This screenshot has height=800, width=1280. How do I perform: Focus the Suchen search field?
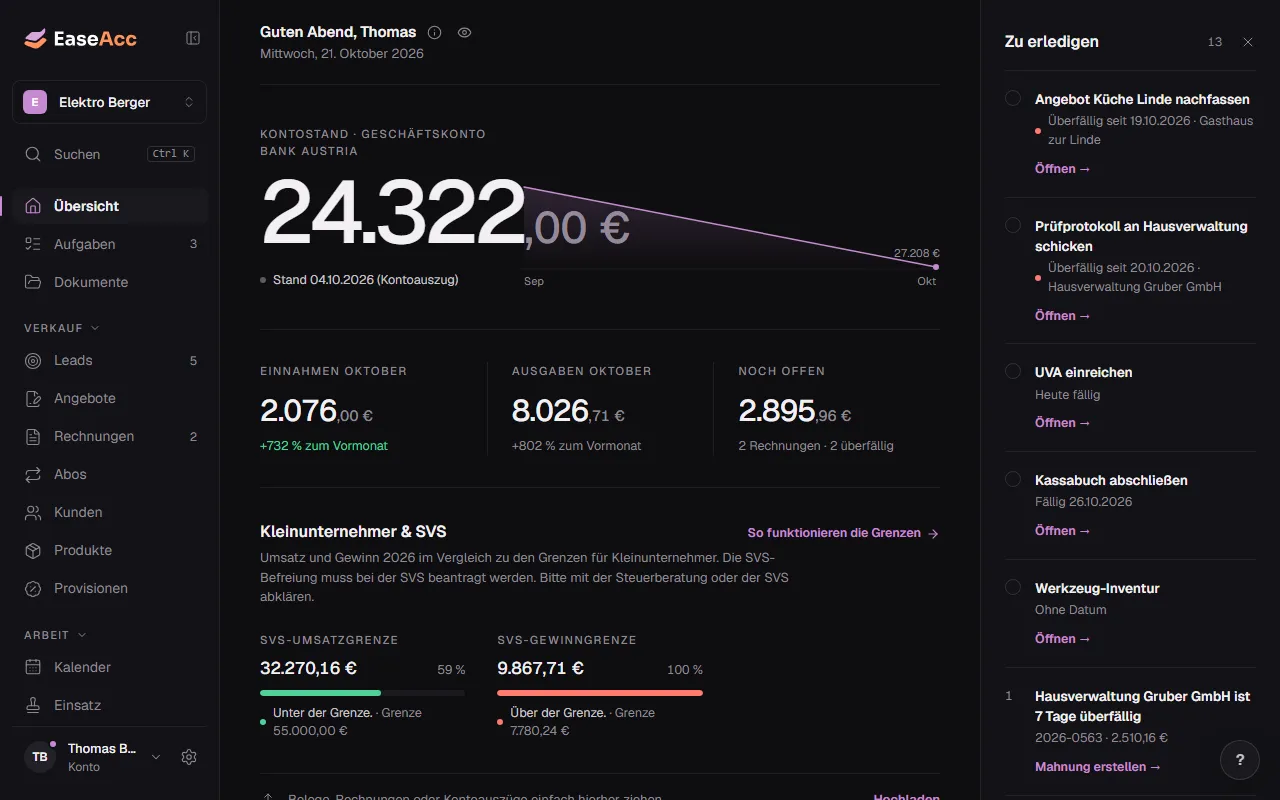[109, 154]
